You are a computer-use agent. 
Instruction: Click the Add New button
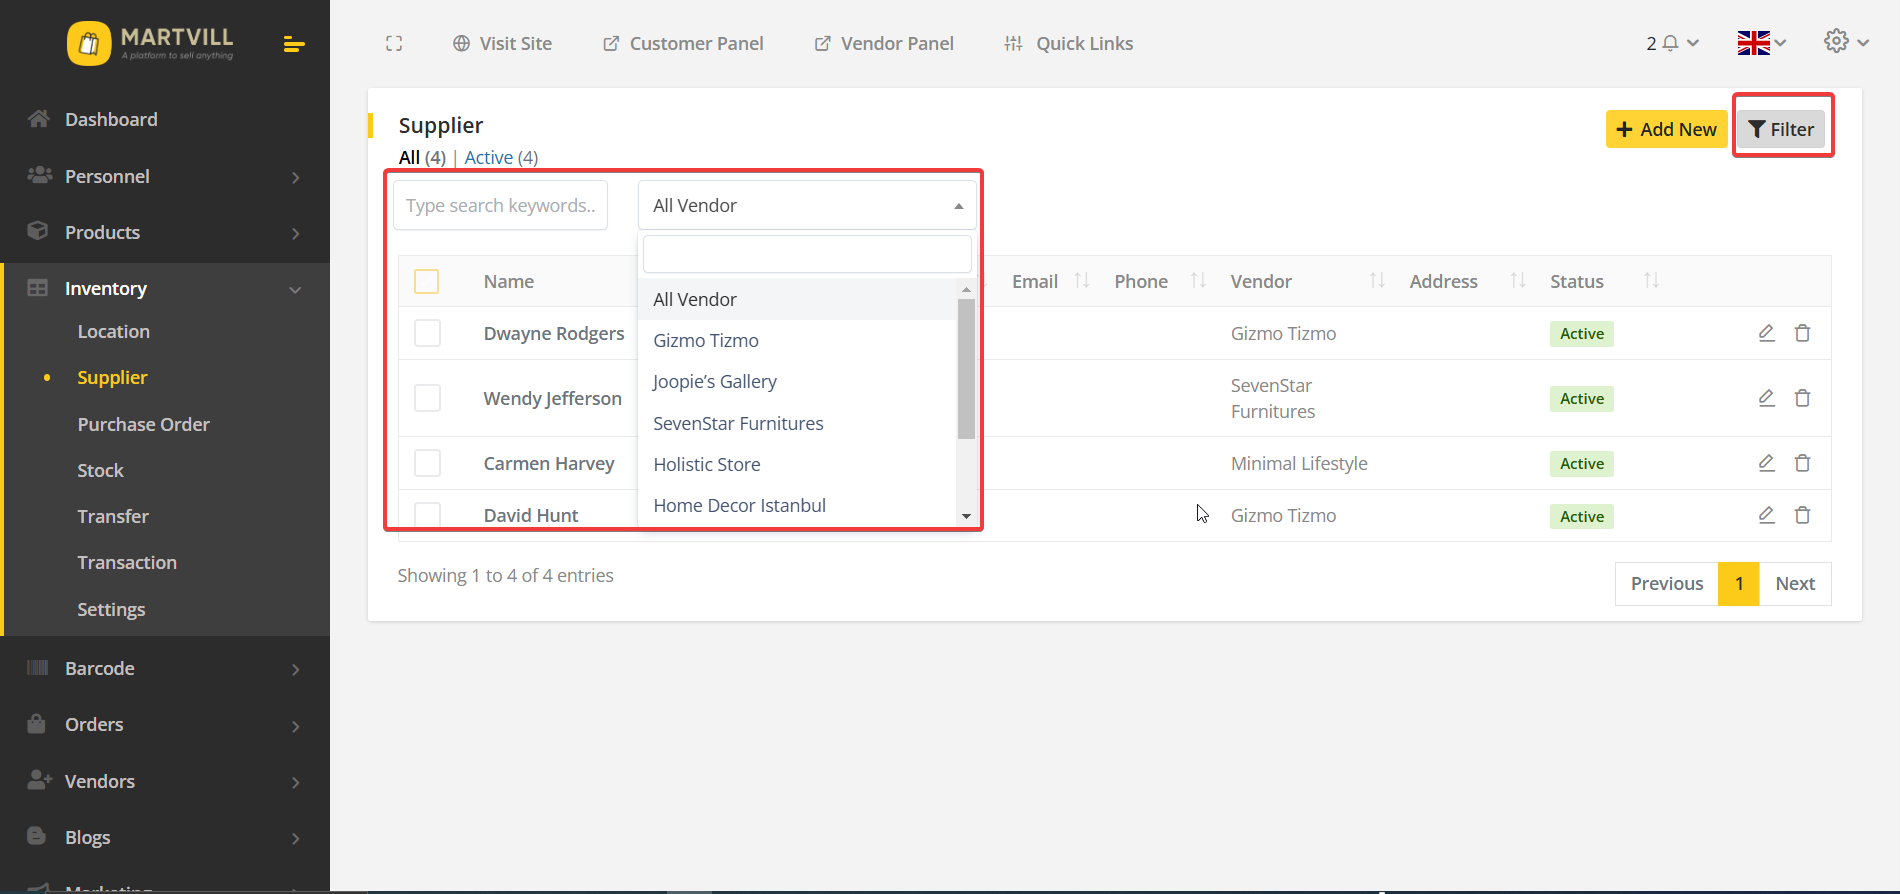(1666, 129)
